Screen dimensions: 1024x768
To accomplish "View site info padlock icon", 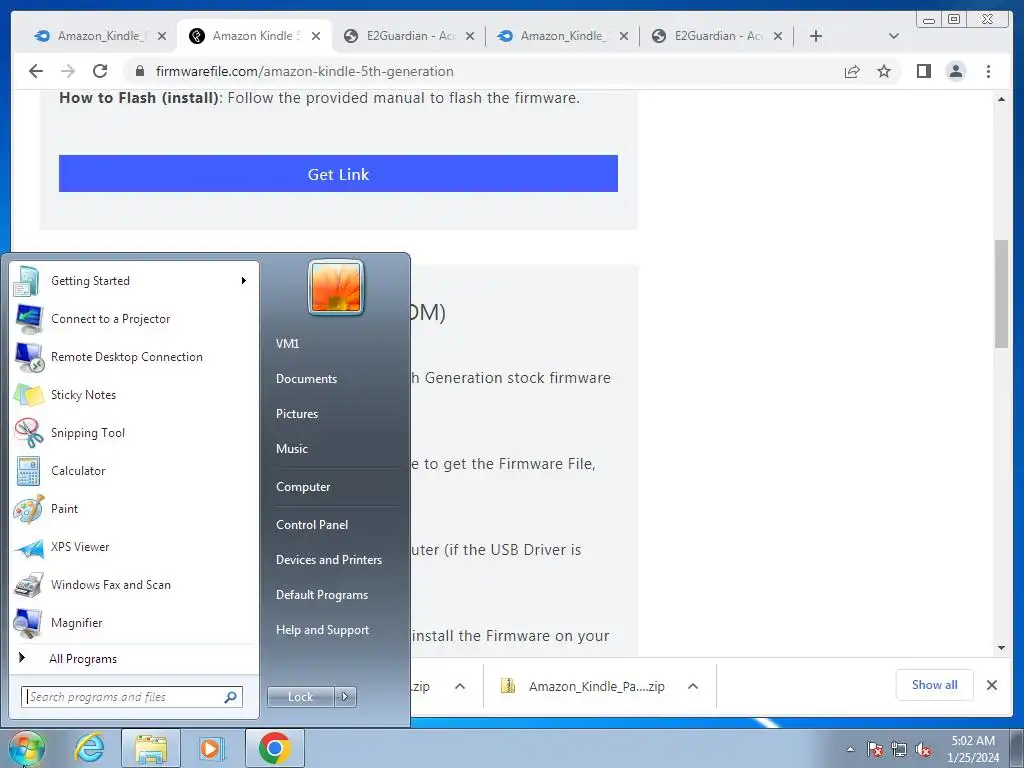I will click(140, 71).
